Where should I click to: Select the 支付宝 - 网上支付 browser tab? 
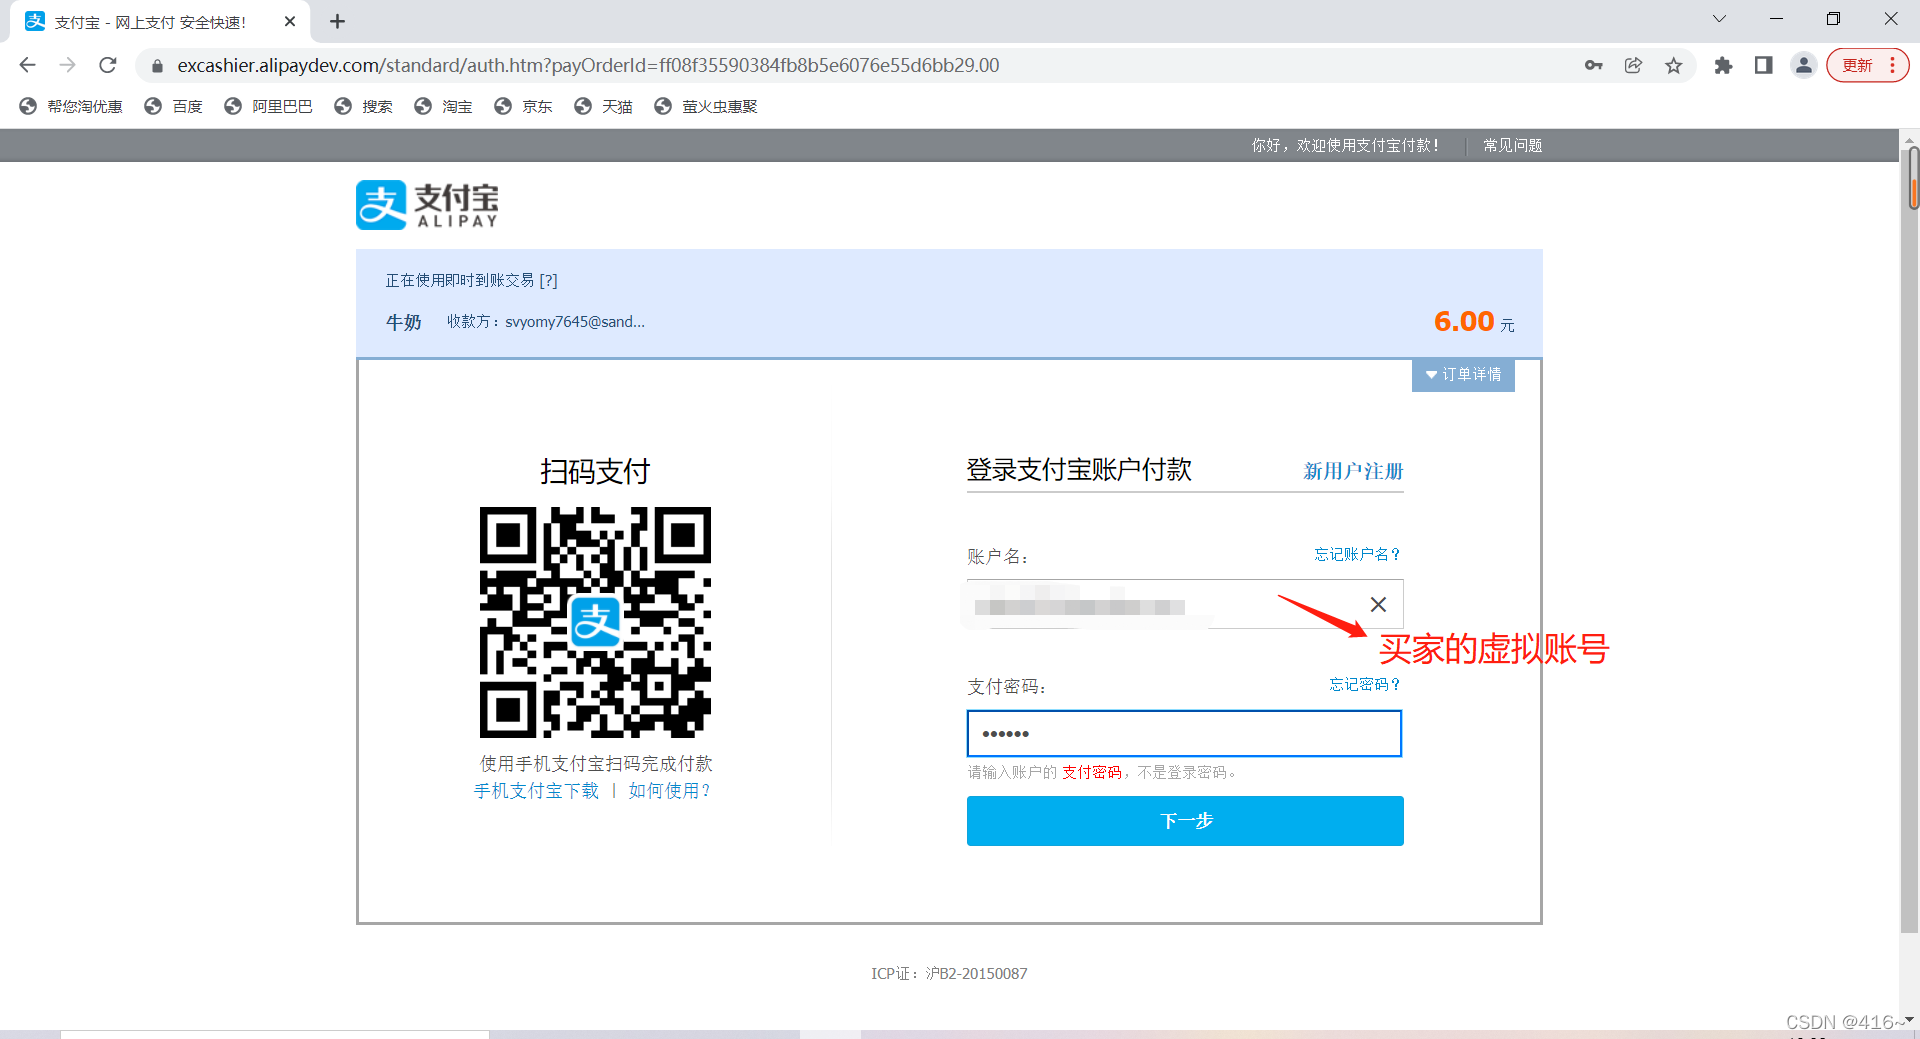[160, 22]
